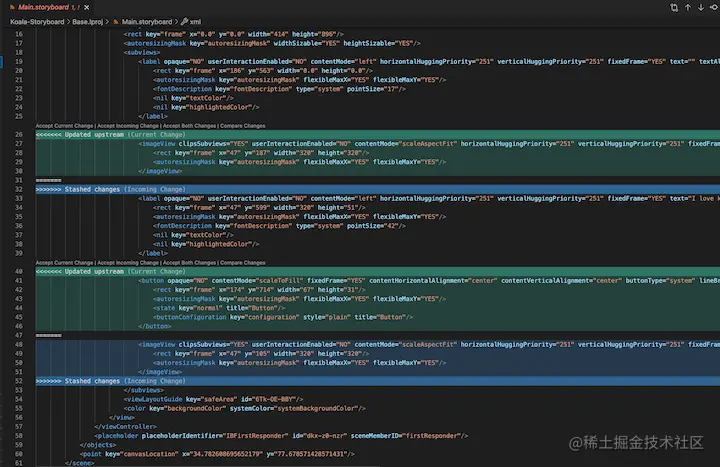
Task: Accept Both Changes for imageView conflict
Action: pos(189,126)
